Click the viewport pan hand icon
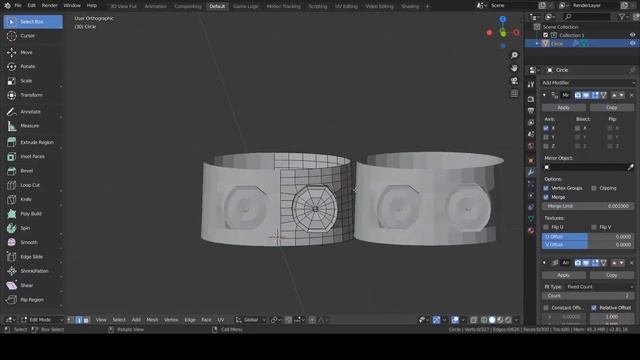640x360 pixels. tap(514, 68)
